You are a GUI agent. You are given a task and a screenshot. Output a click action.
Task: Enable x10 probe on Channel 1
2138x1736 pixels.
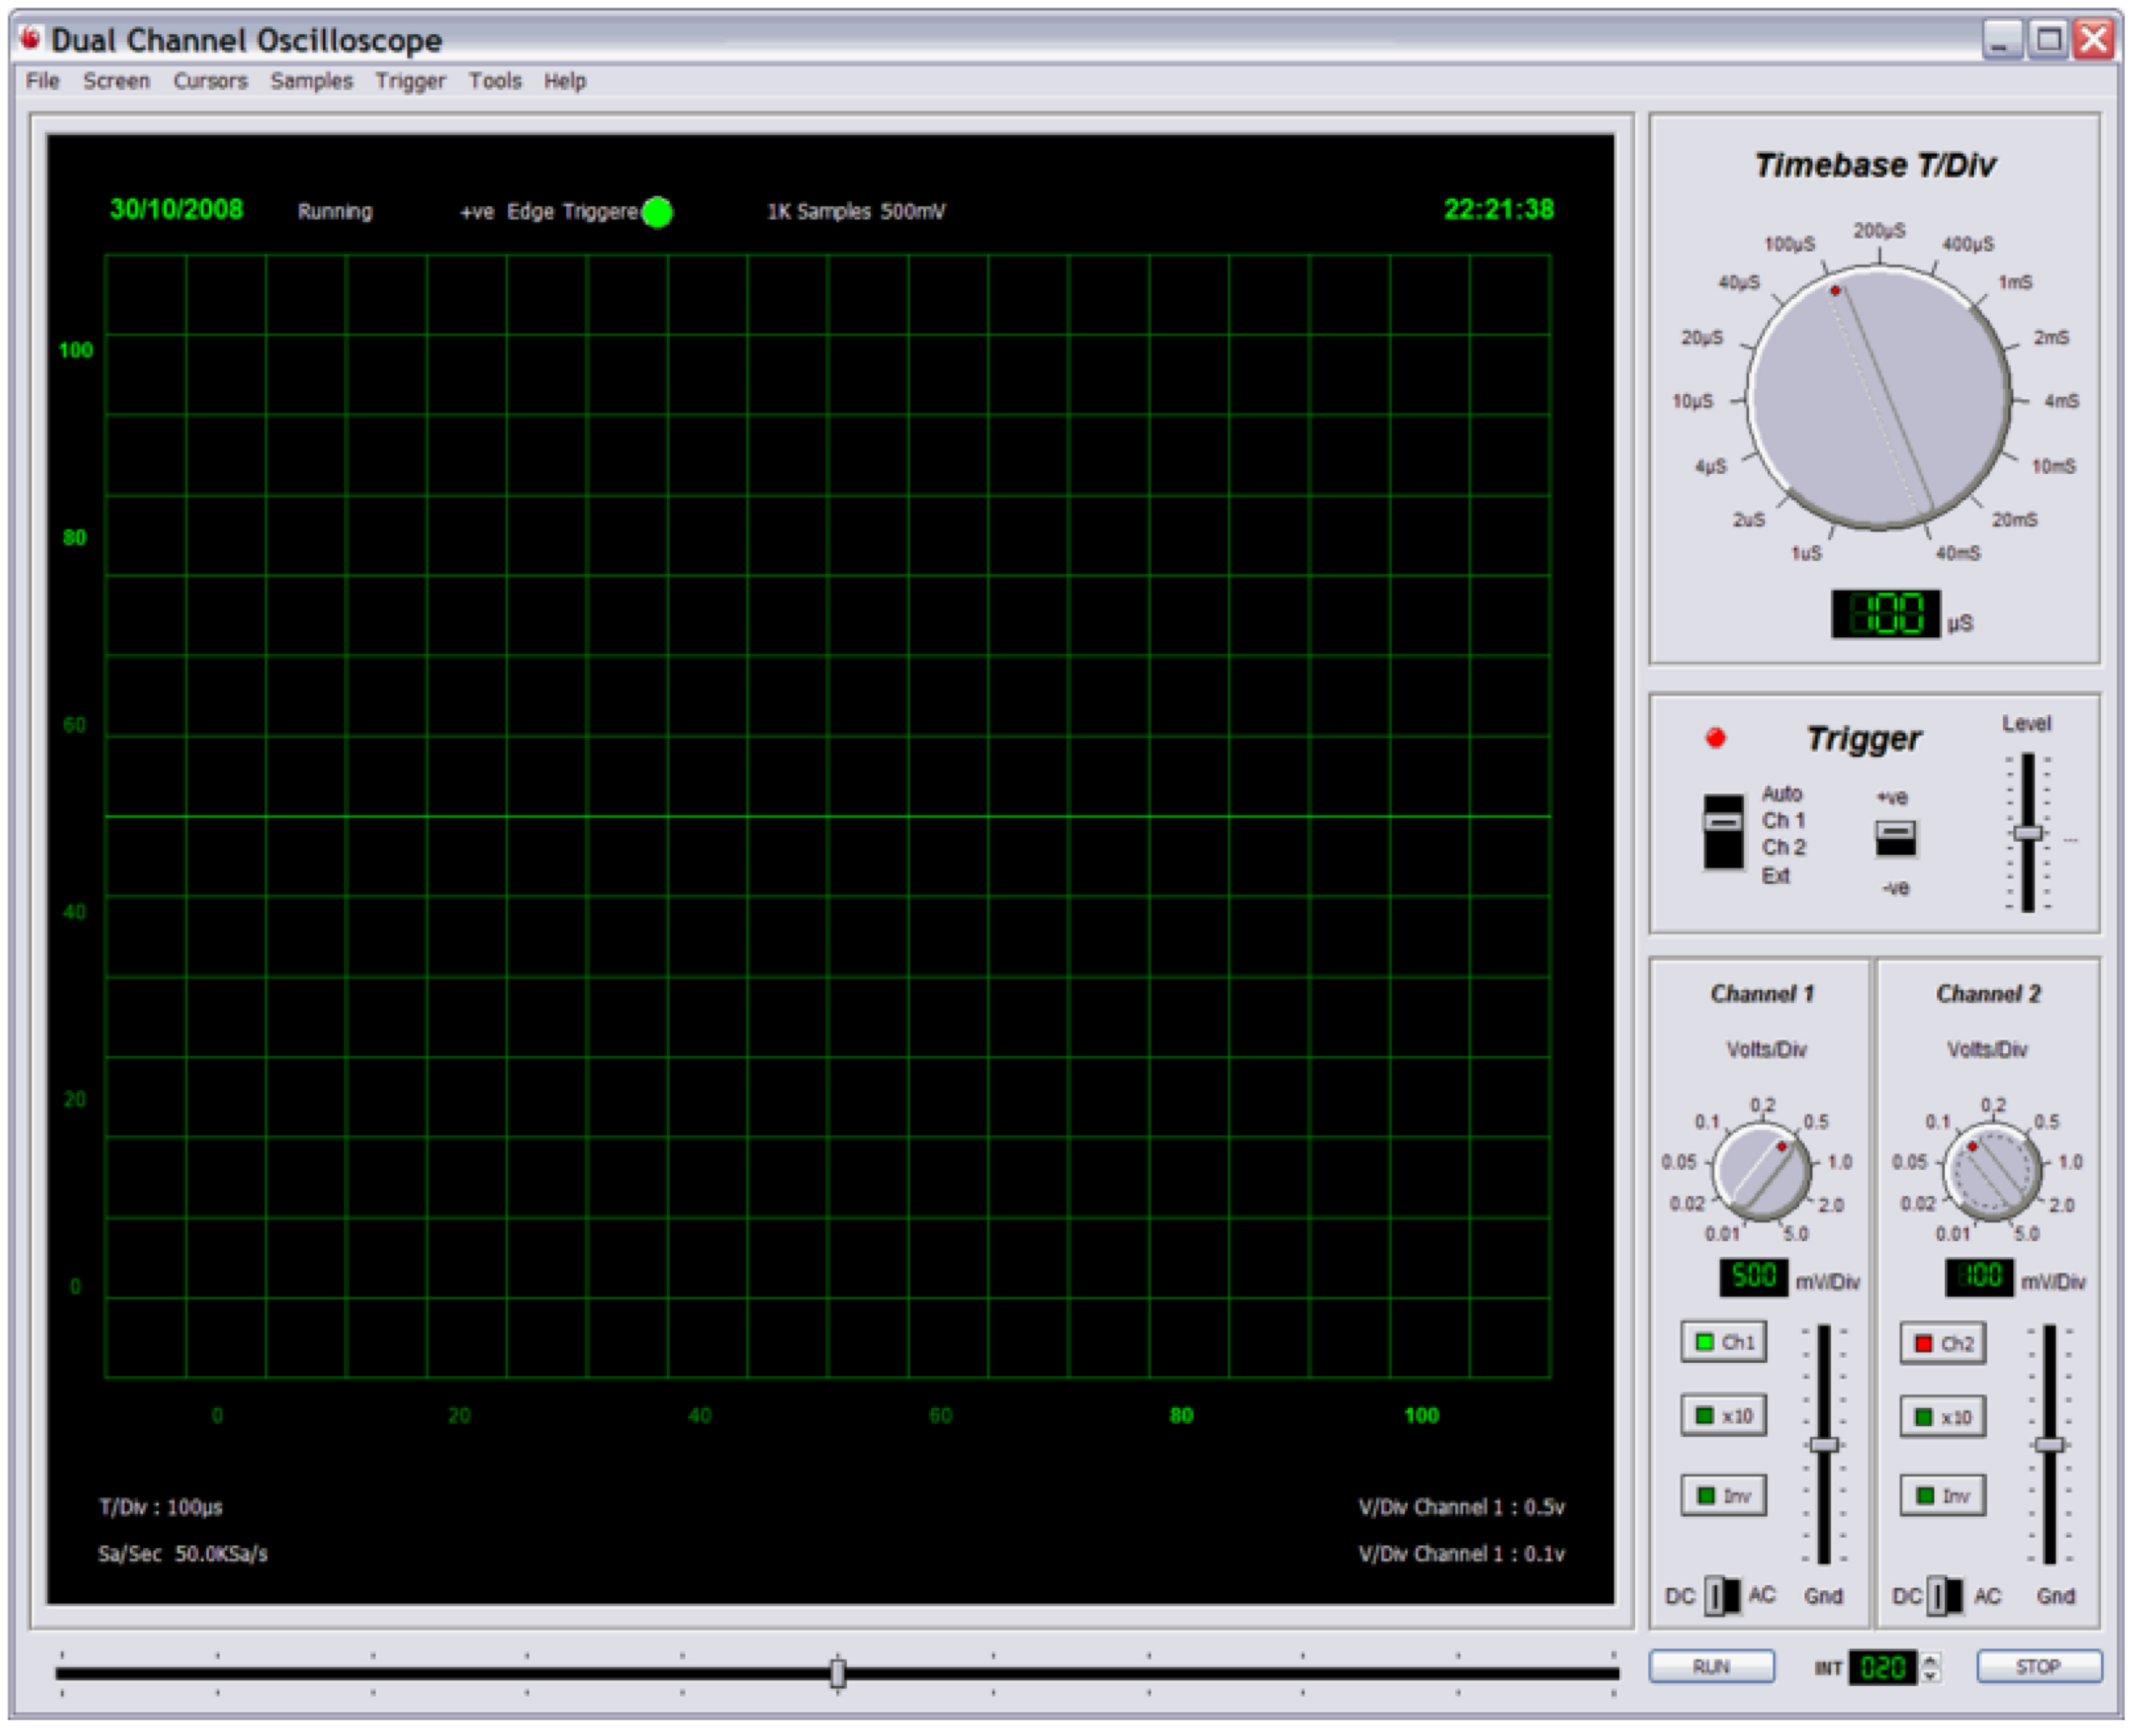1723,1415
